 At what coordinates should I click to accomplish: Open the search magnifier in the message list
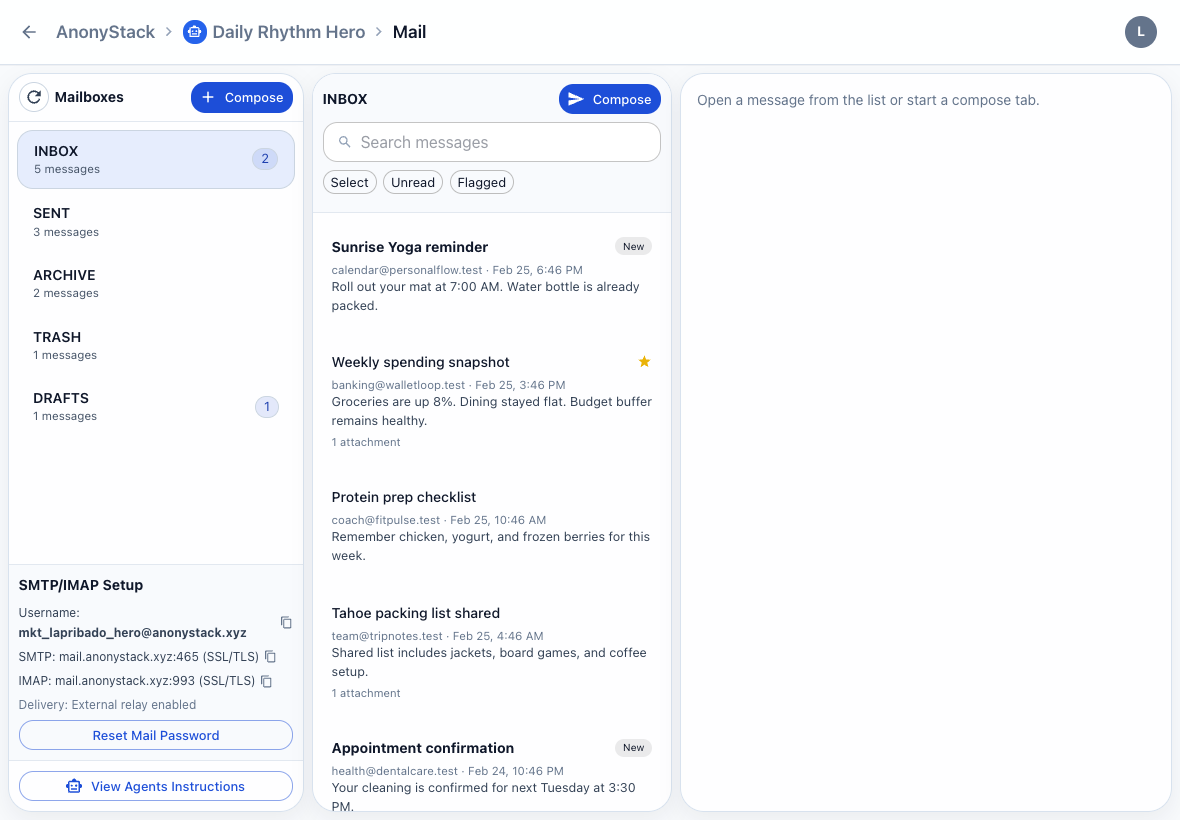[345, 142]
